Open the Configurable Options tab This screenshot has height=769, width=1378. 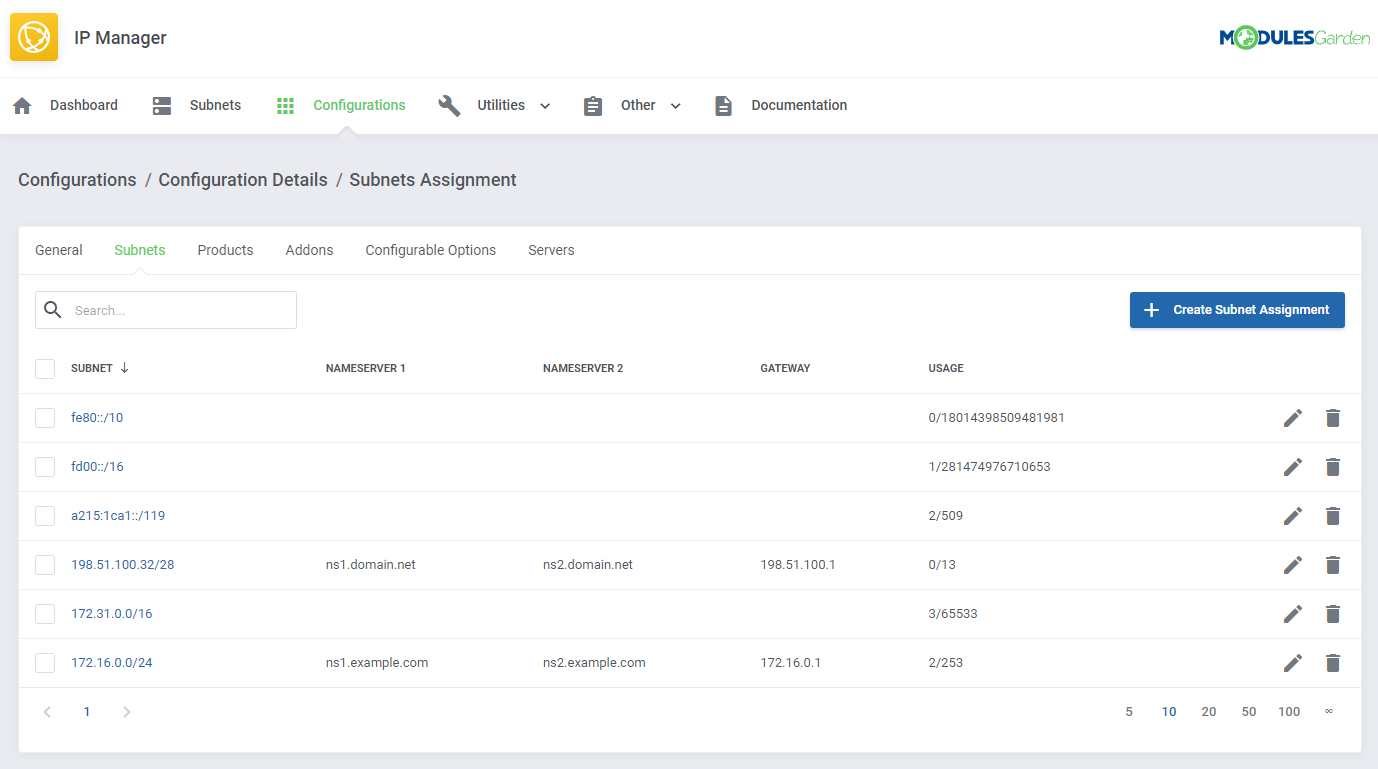pyautogui.click(x=430, y=249)
